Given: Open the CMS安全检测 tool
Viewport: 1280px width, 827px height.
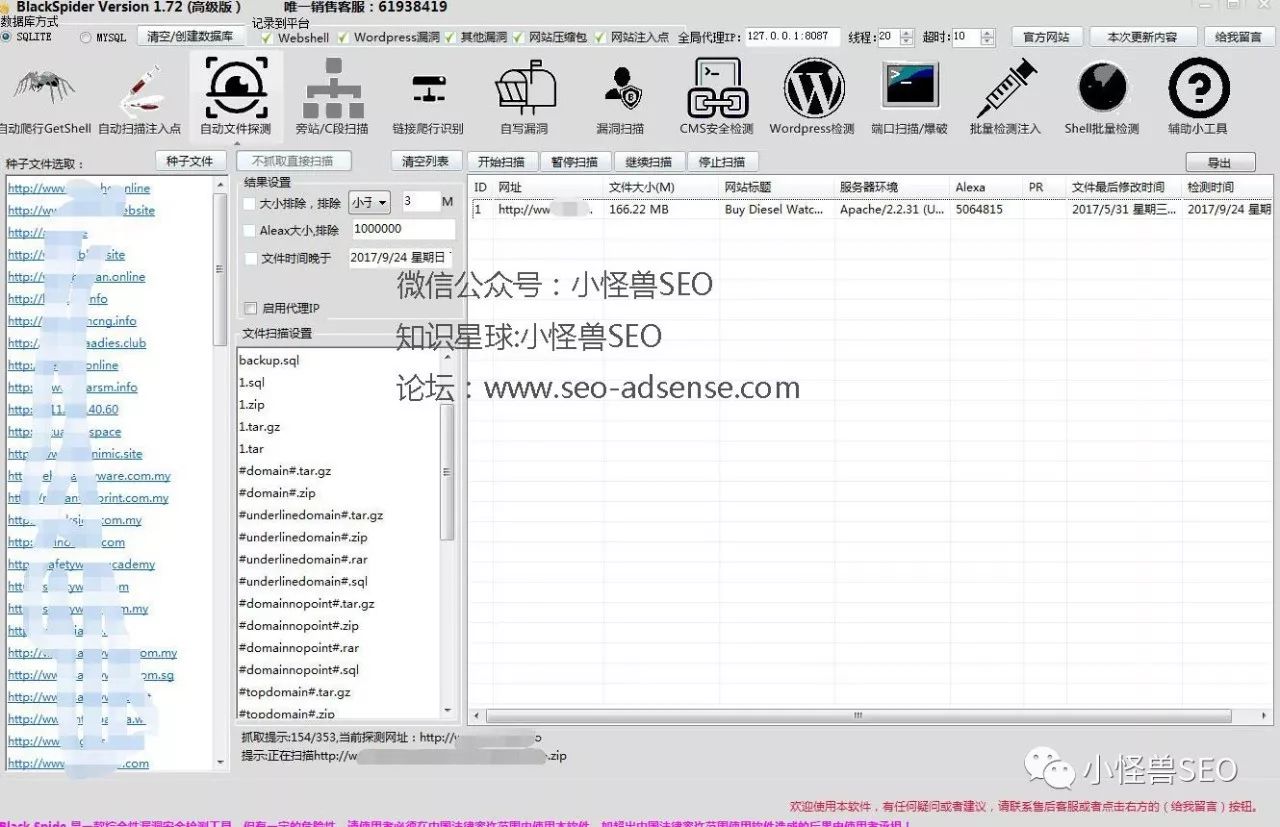Looking at the screenshot, I should click(717, 98).
